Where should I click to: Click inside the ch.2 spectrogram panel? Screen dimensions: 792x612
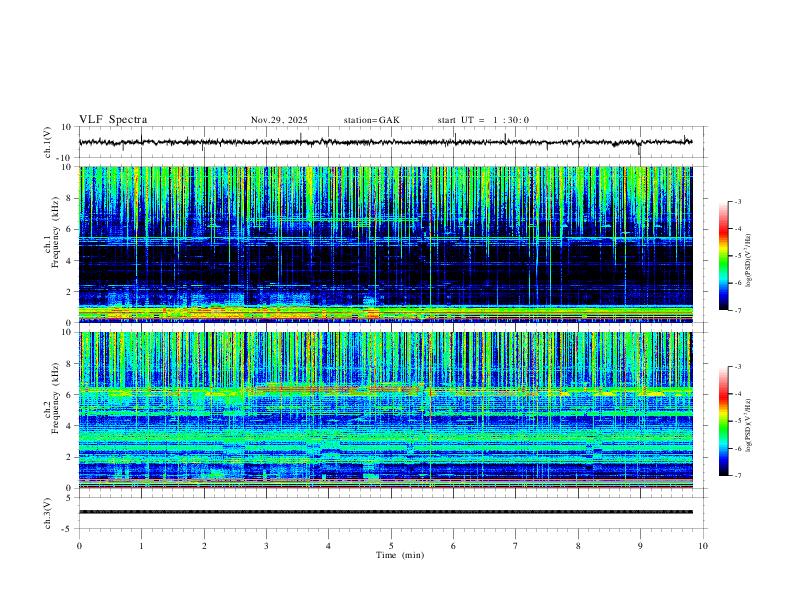[386, 410]
